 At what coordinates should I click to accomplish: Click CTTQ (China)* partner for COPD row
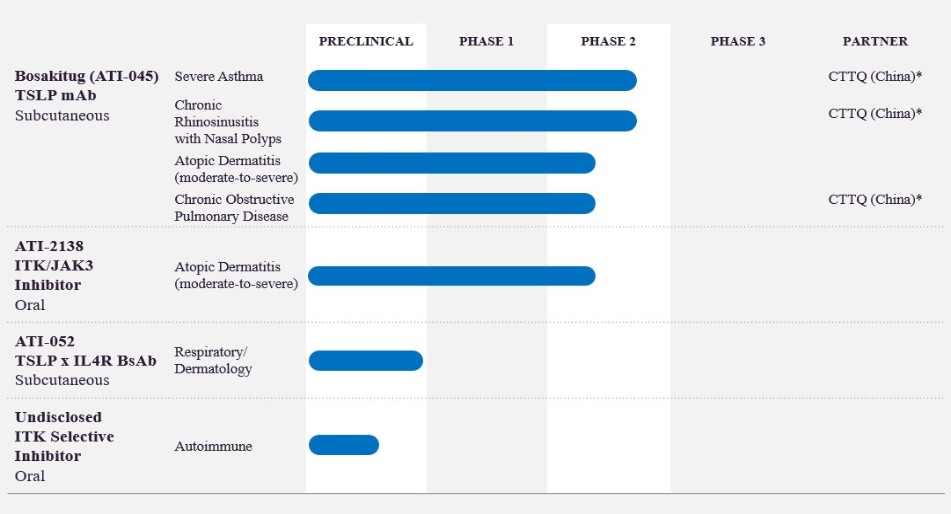875,200
